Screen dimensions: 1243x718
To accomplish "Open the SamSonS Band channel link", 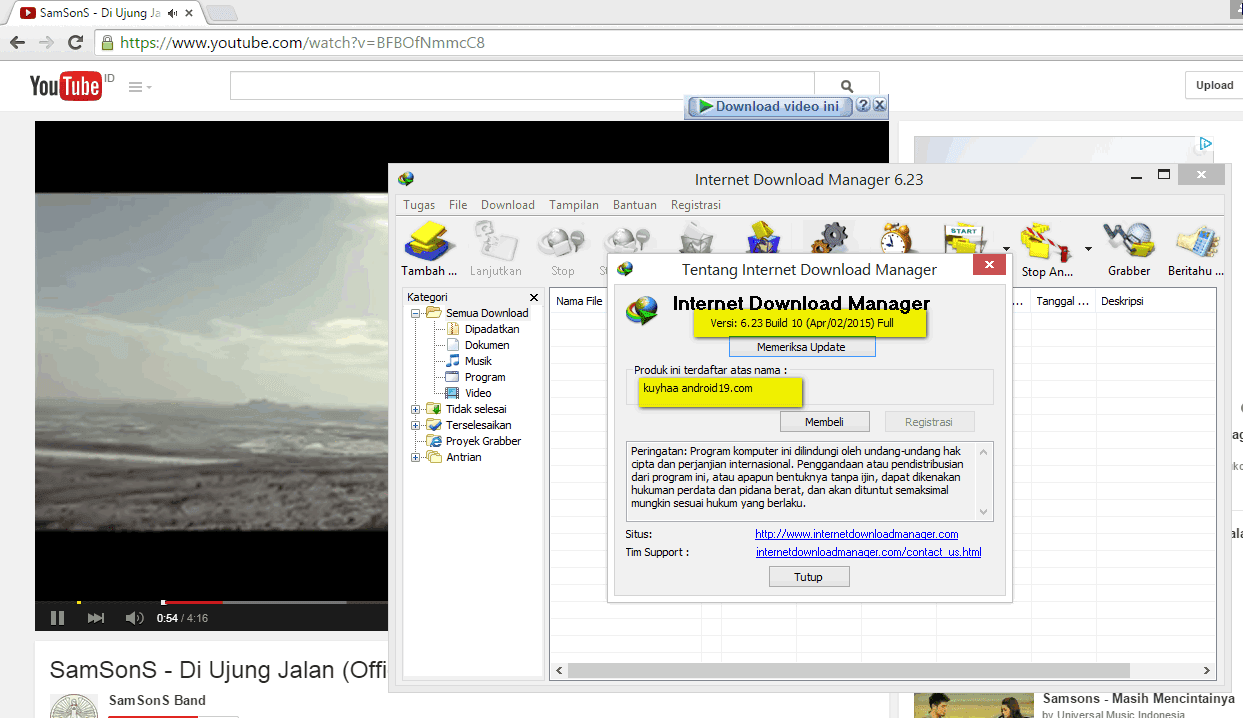I will pos(157,700).
